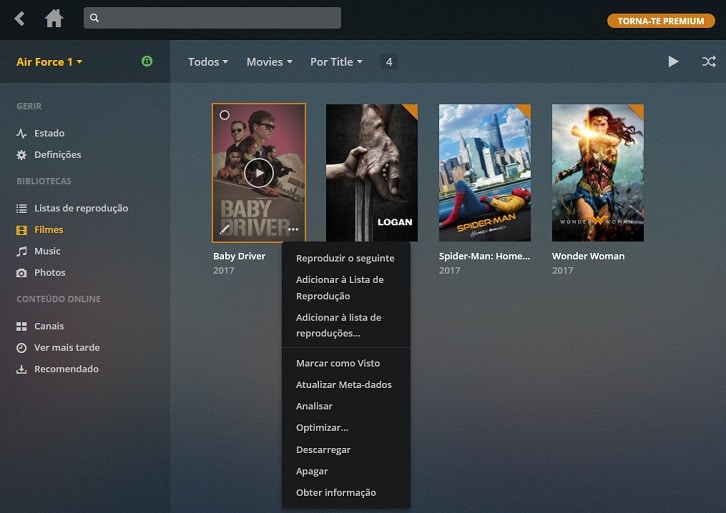
Task: Click the Filmes film strip icon
Action: point(21,230)
